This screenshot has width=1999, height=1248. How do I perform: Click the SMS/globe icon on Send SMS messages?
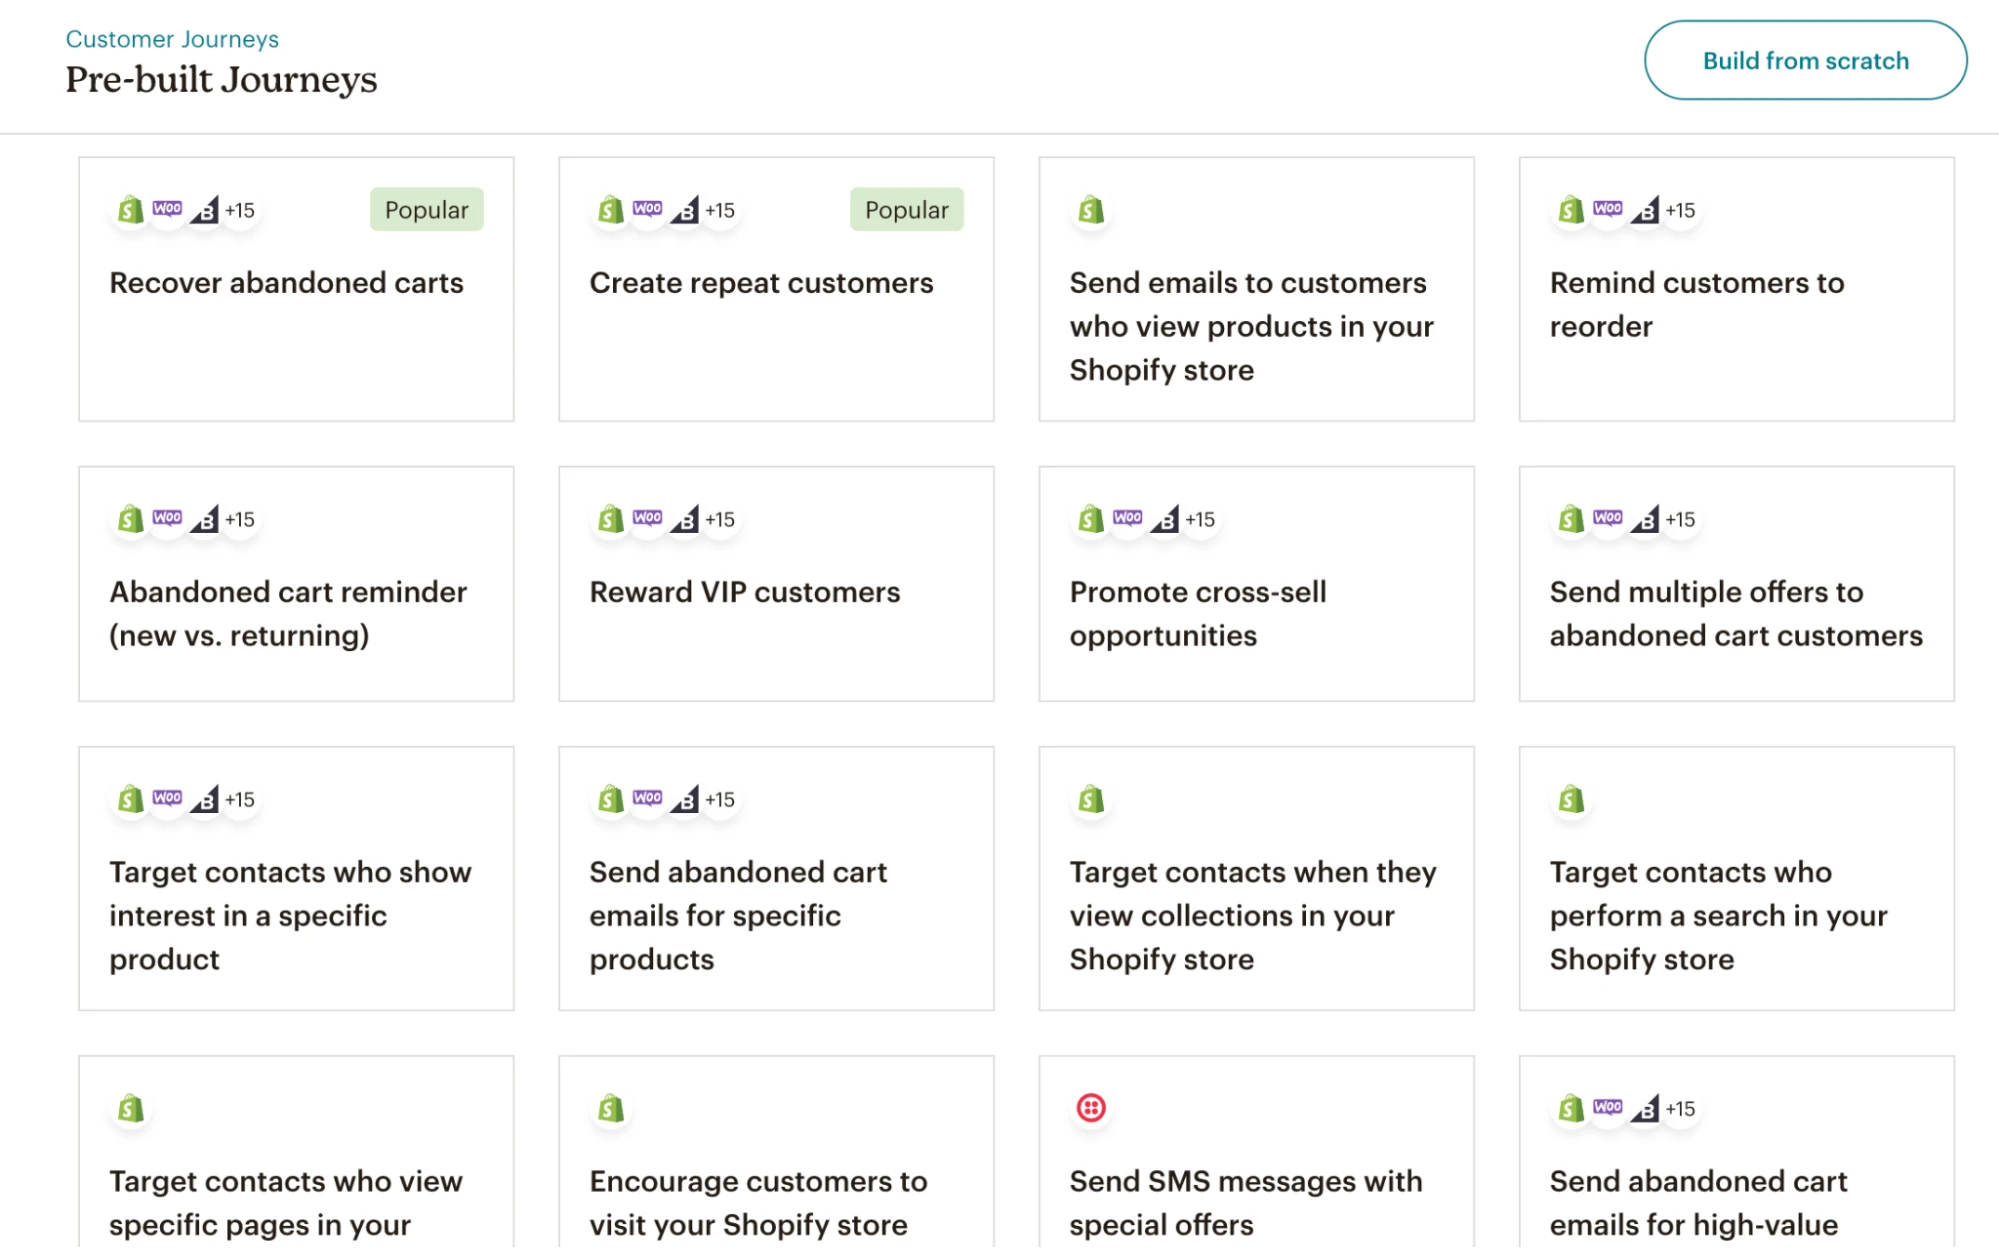pos(1089,1107)
